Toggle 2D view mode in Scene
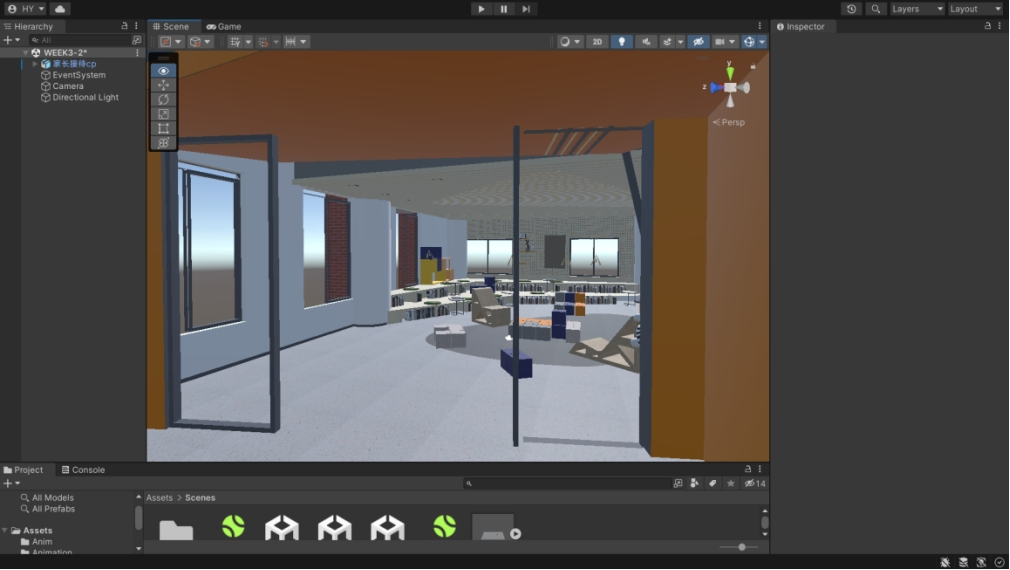 tap(597, 42)
